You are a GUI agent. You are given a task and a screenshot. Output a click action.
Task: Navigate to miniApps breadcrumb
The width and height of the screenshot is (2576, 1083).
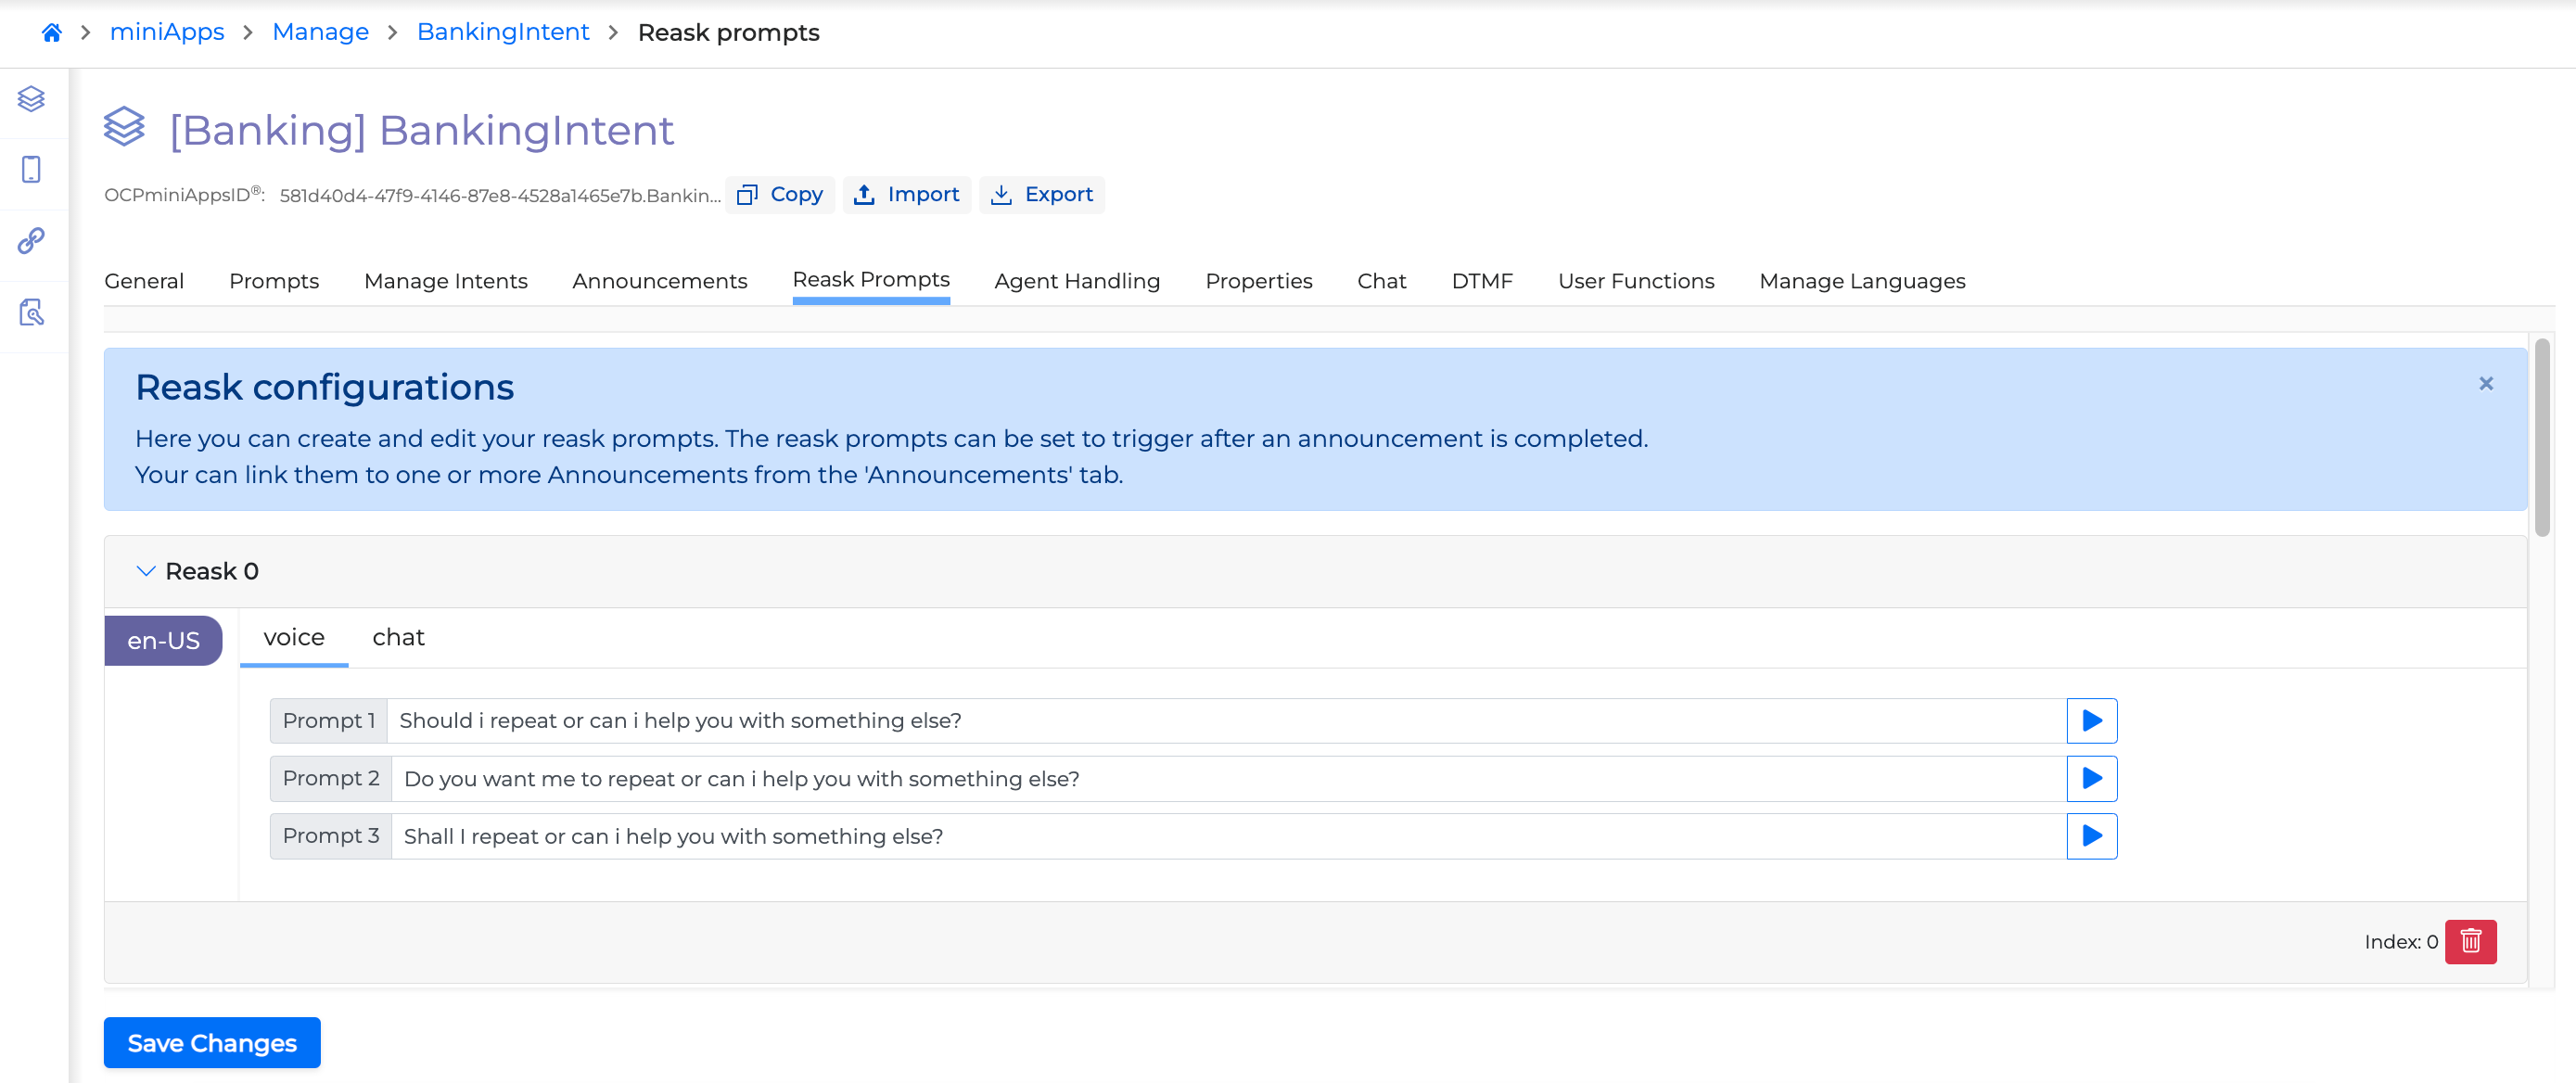[167, 33]
